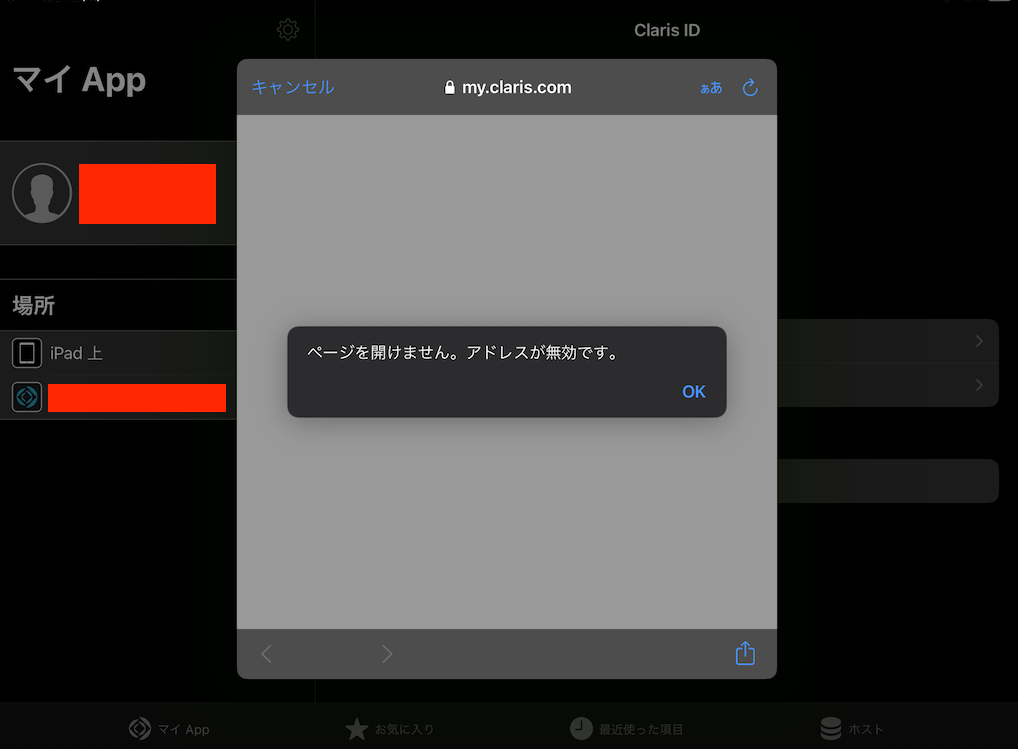
Task: Reload the my.claris.com page
Action: (x=750, y=87)
